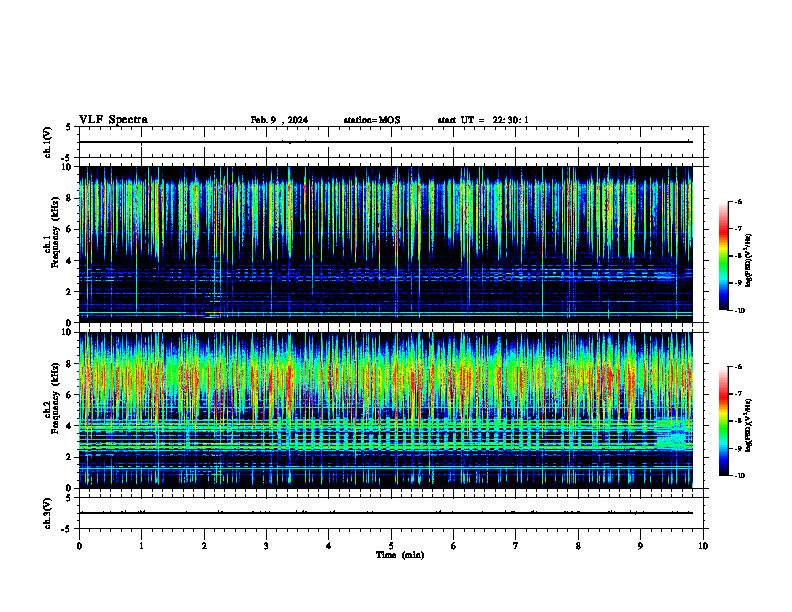Click the ch.1 colorbar log(PSD) label
Image resolution: width=792 pixels, height=612 pixels.
click(749, 261)
